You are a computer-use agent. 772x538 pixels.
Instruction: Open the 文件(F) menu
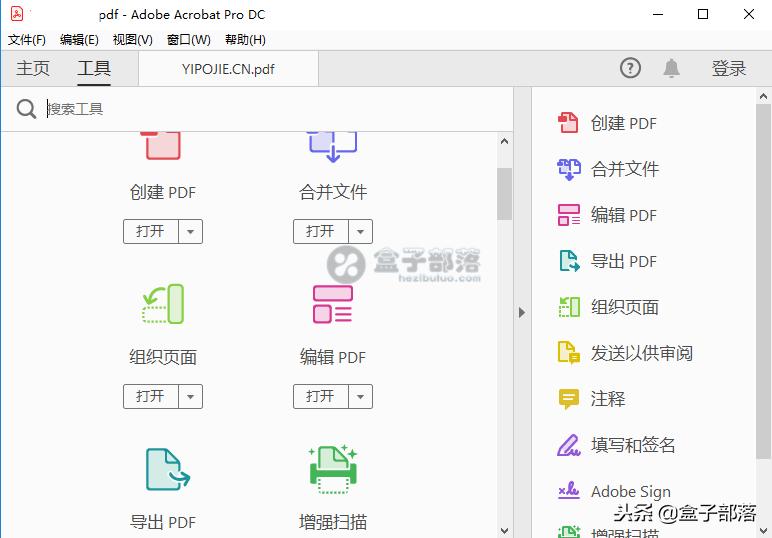coord(27,40)
